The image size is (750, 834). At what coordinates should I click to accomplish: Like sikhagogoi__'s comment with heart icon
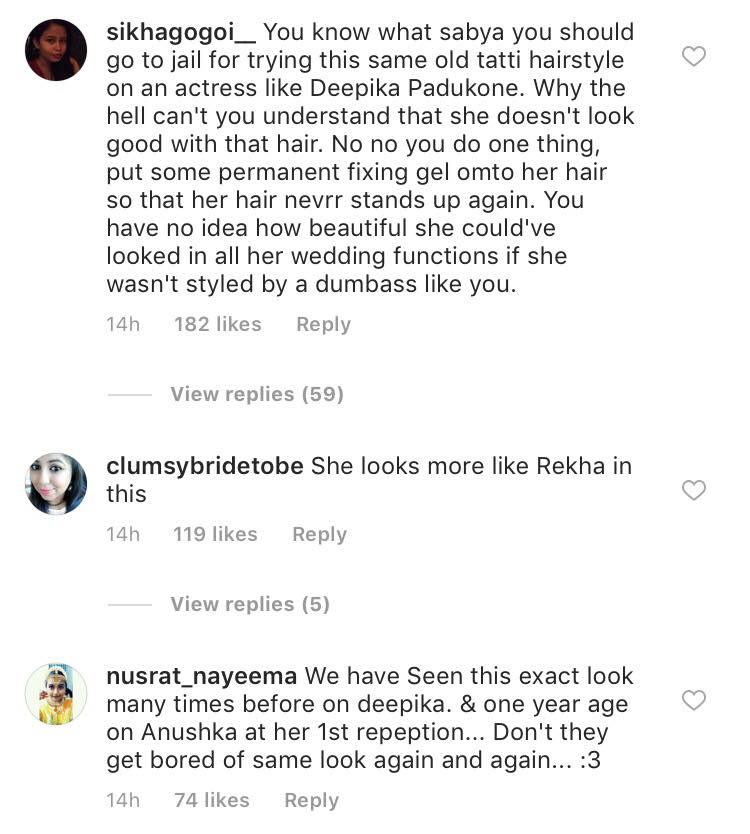click(x=693, y=57)
